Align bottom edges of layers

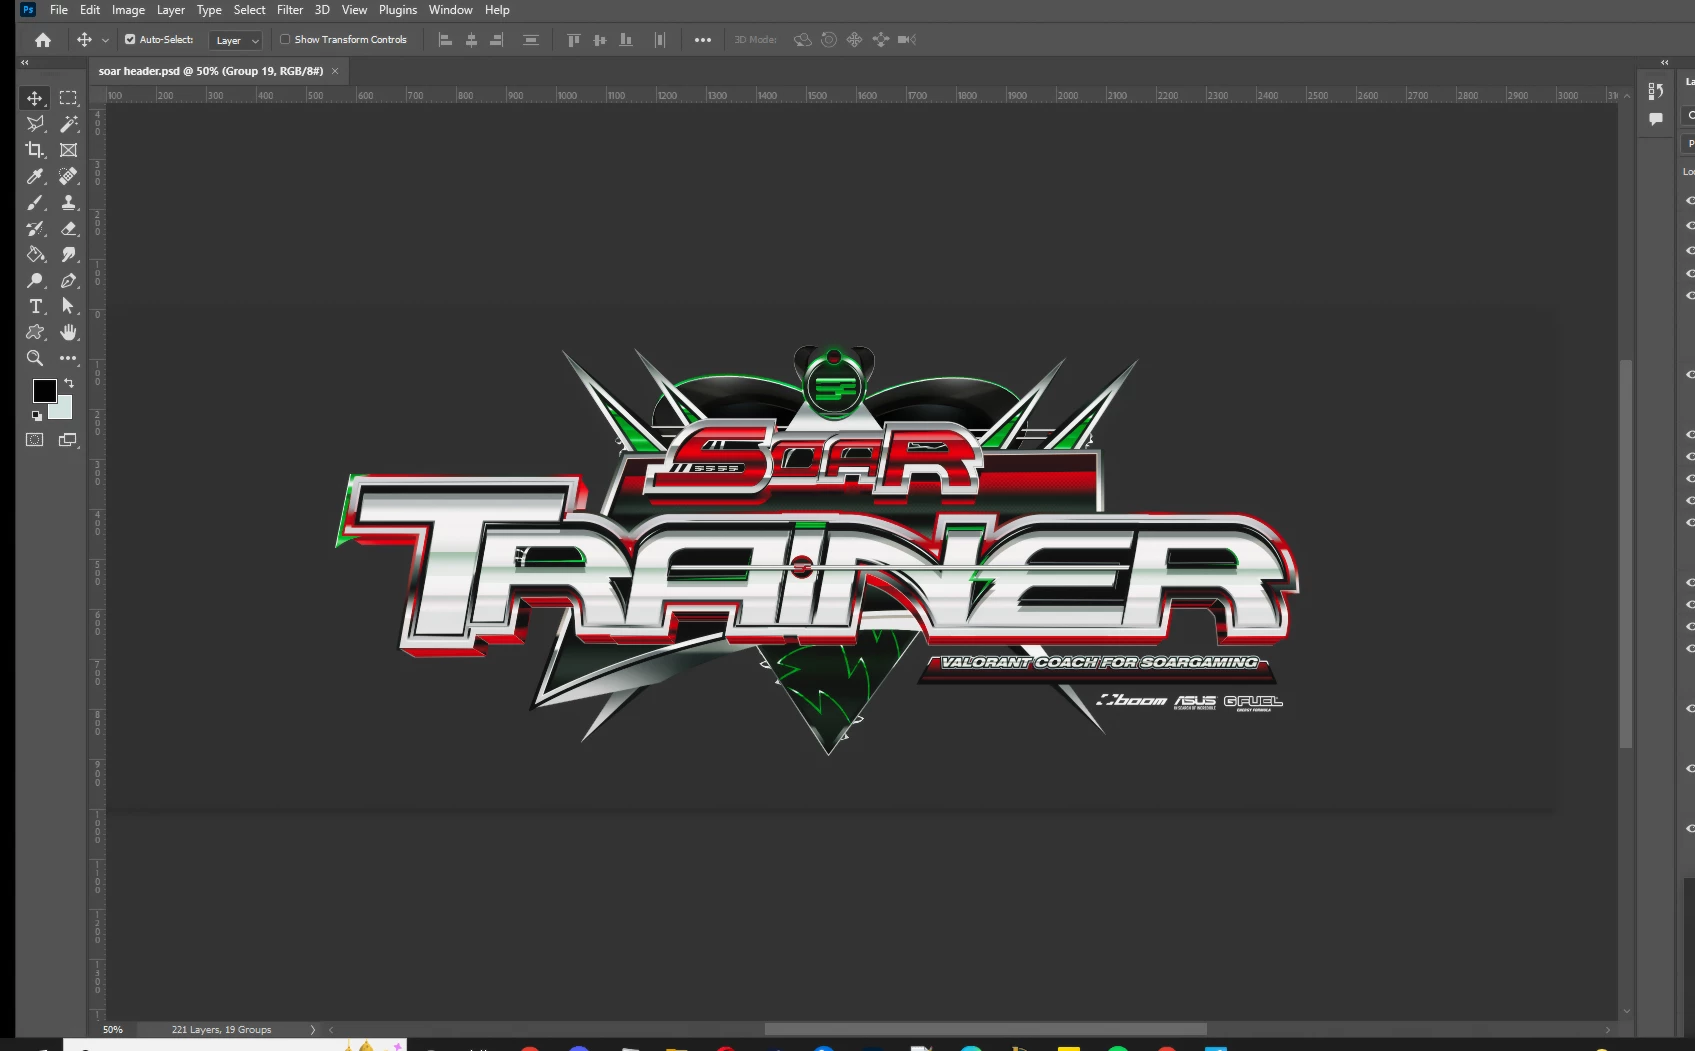[x=626, y=40]
